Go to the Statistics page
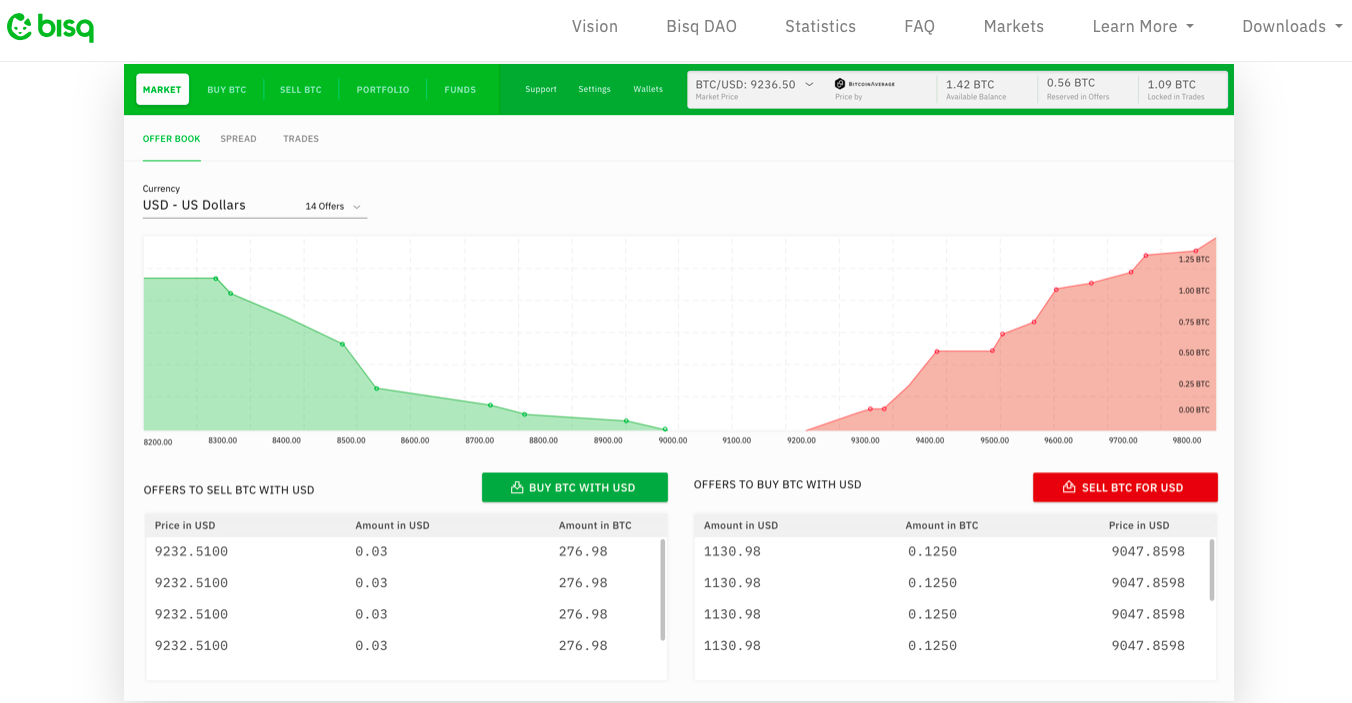 [820, 27]
